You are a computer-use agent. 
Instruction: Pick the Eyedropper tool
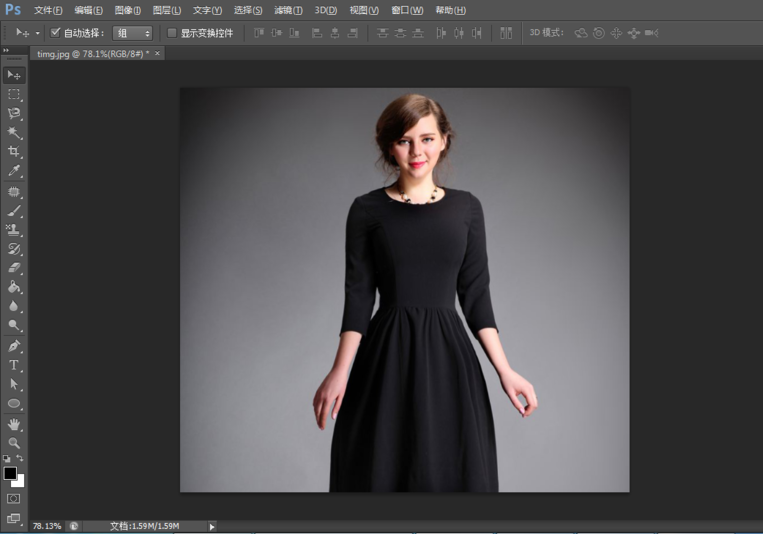click(x=14, y=172)
